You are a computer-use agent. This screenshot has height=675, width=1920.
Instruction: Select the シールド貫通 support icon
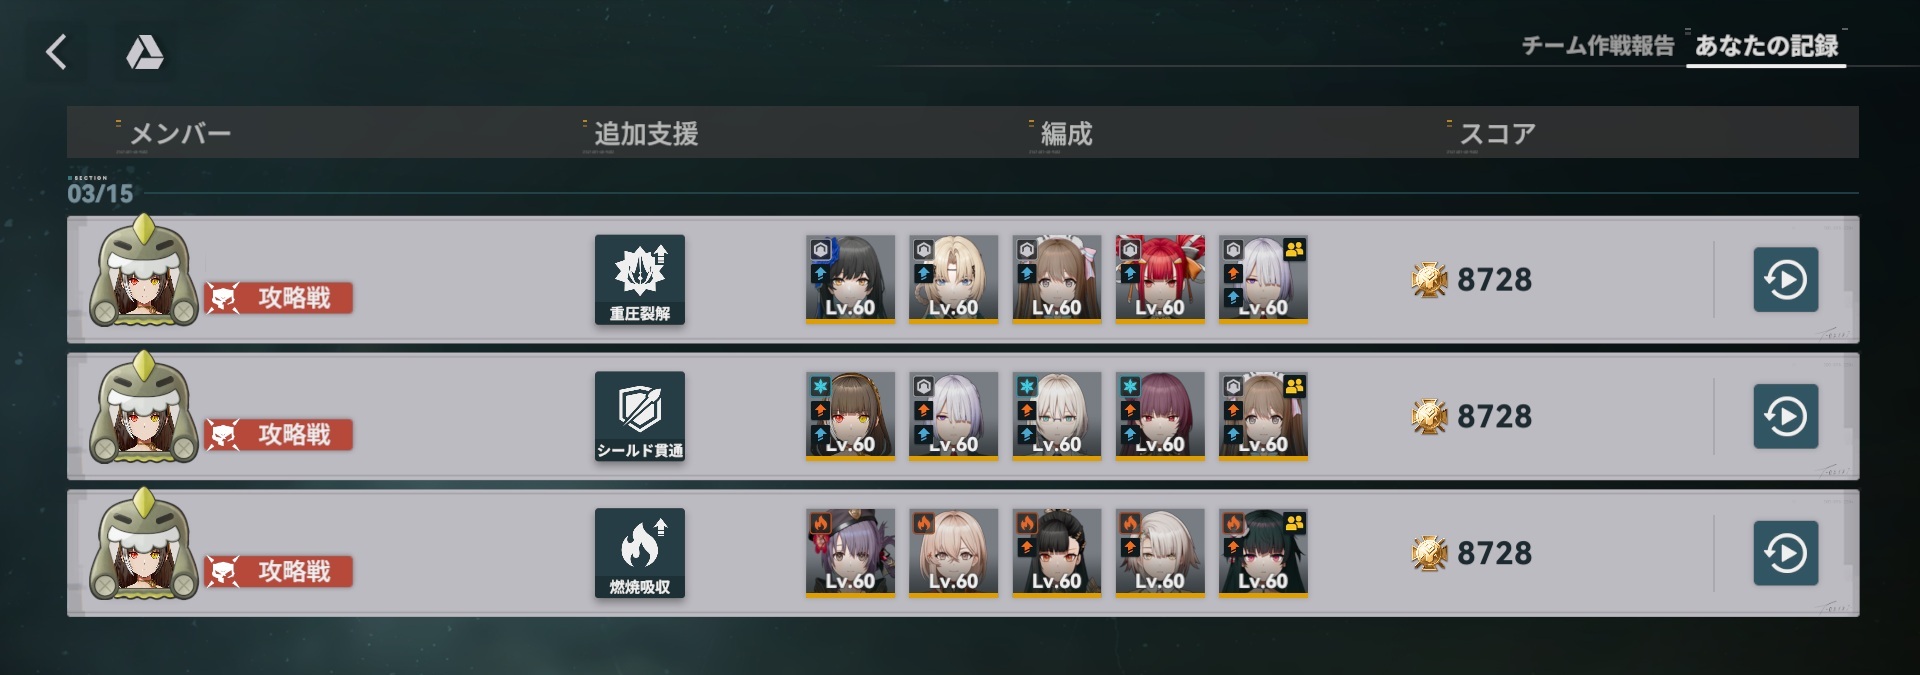pyautogui.click(x=640, y=417)
